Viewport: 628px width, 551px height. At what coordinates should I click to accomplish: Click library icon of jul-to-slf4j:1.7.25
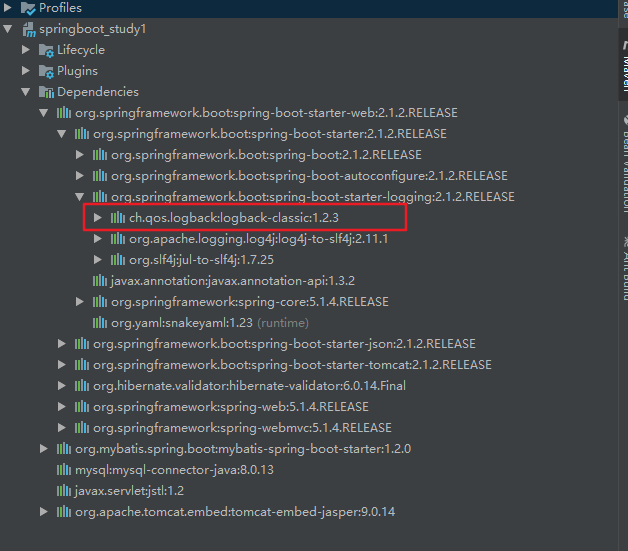coord(118,260)
